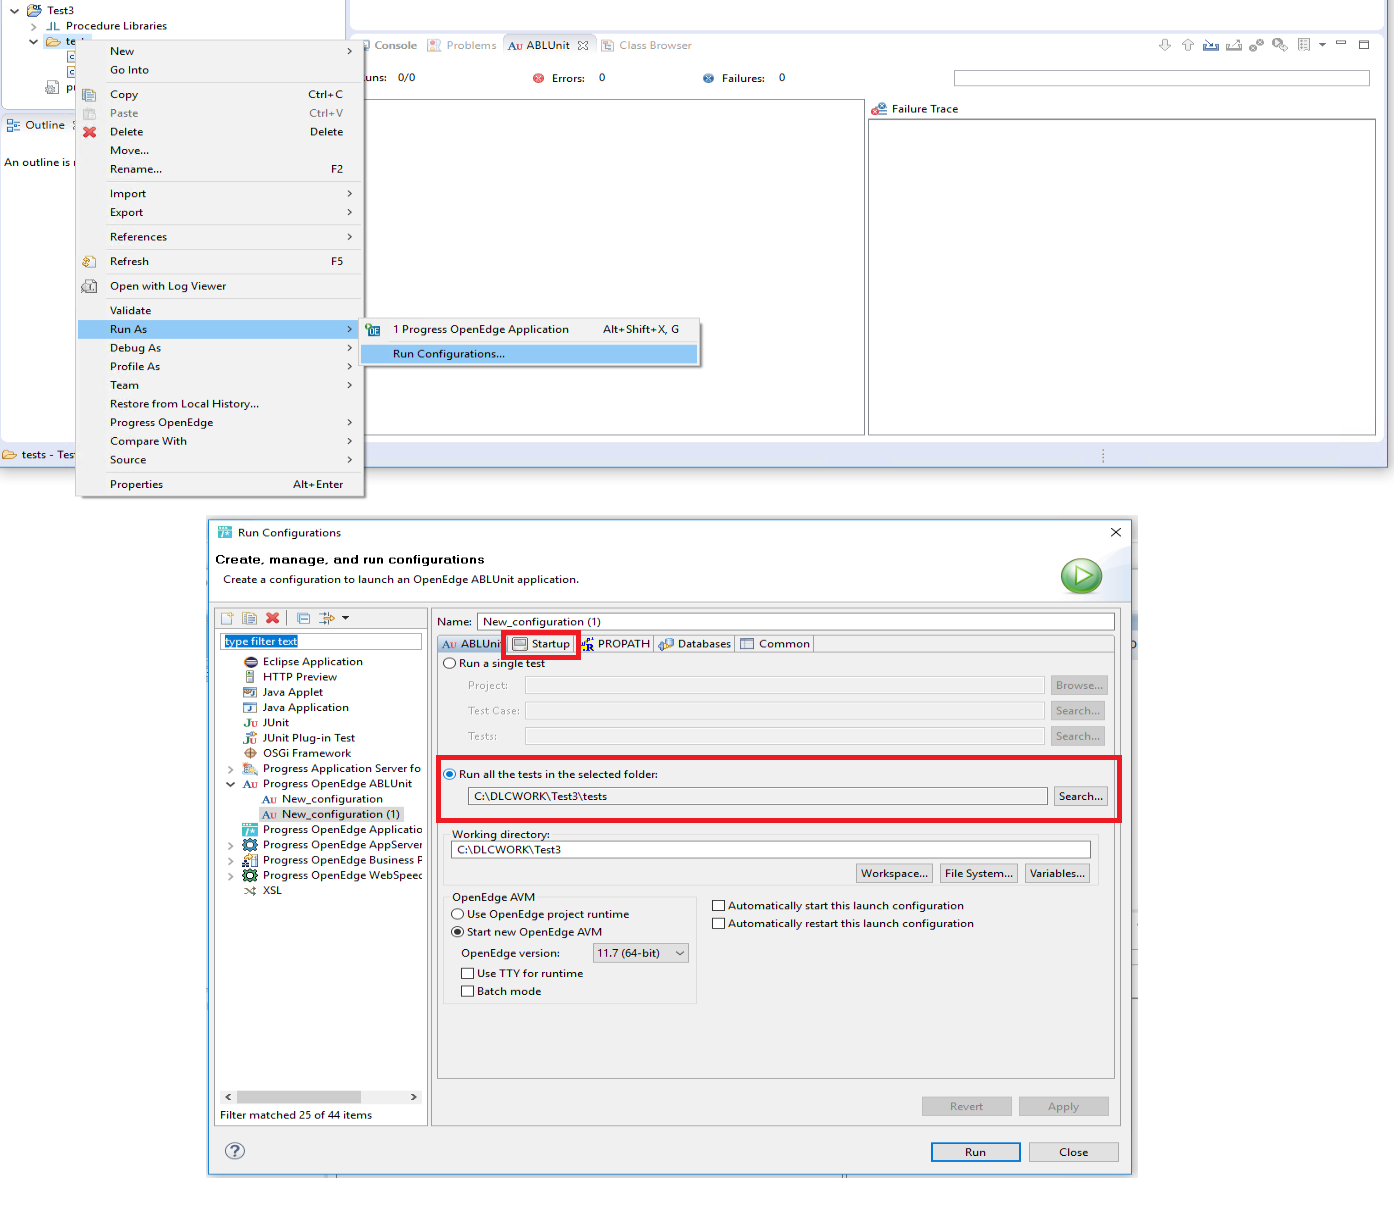Delete the current launch configuration

273,617
